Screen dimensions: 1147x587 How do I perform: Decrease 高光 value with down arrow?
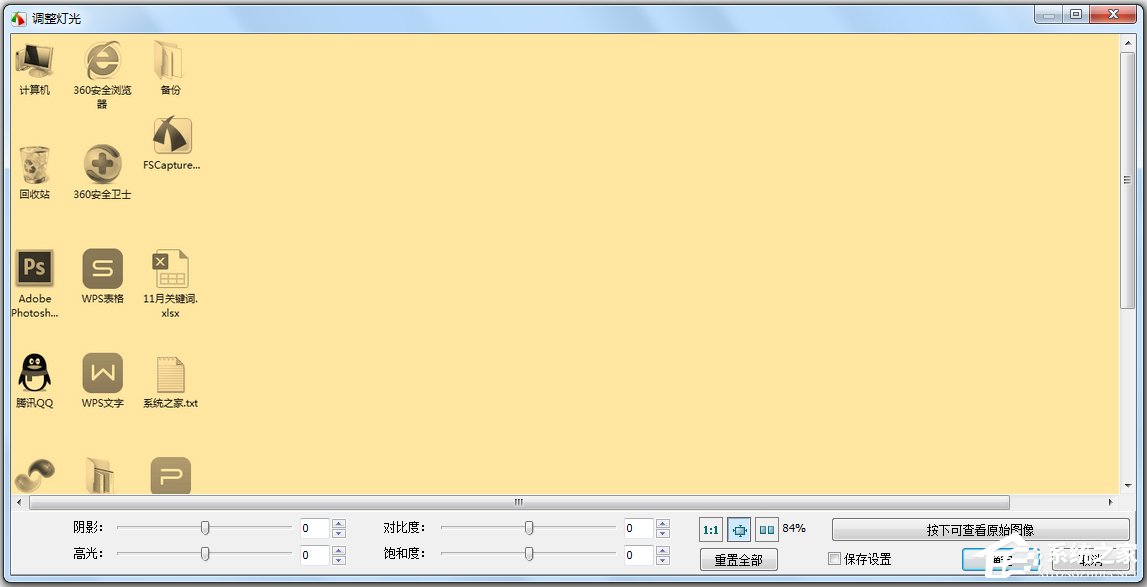click(x=339, y=559)
